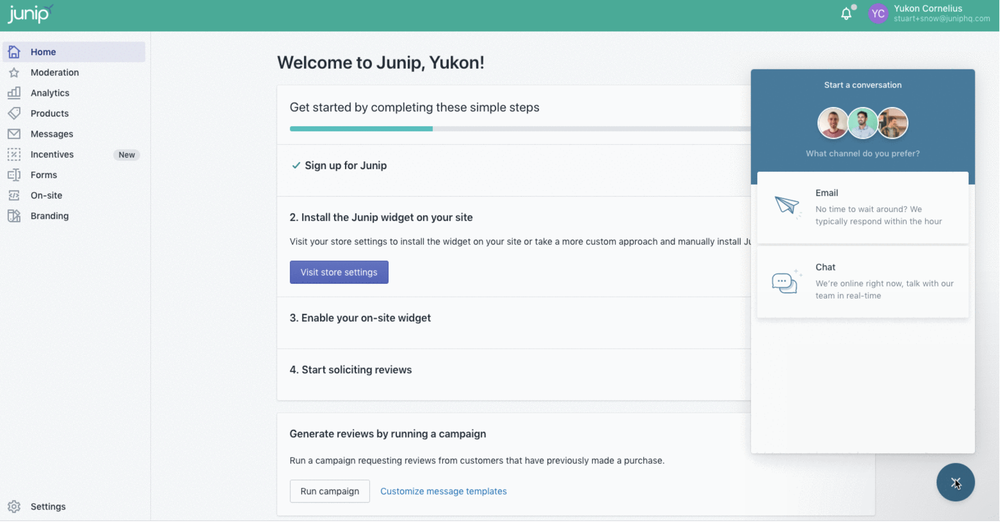Screen dimensions: 1000x522
Task: Click the Settings gear icon
Action: pyautogui.click(x=14, y=506)
